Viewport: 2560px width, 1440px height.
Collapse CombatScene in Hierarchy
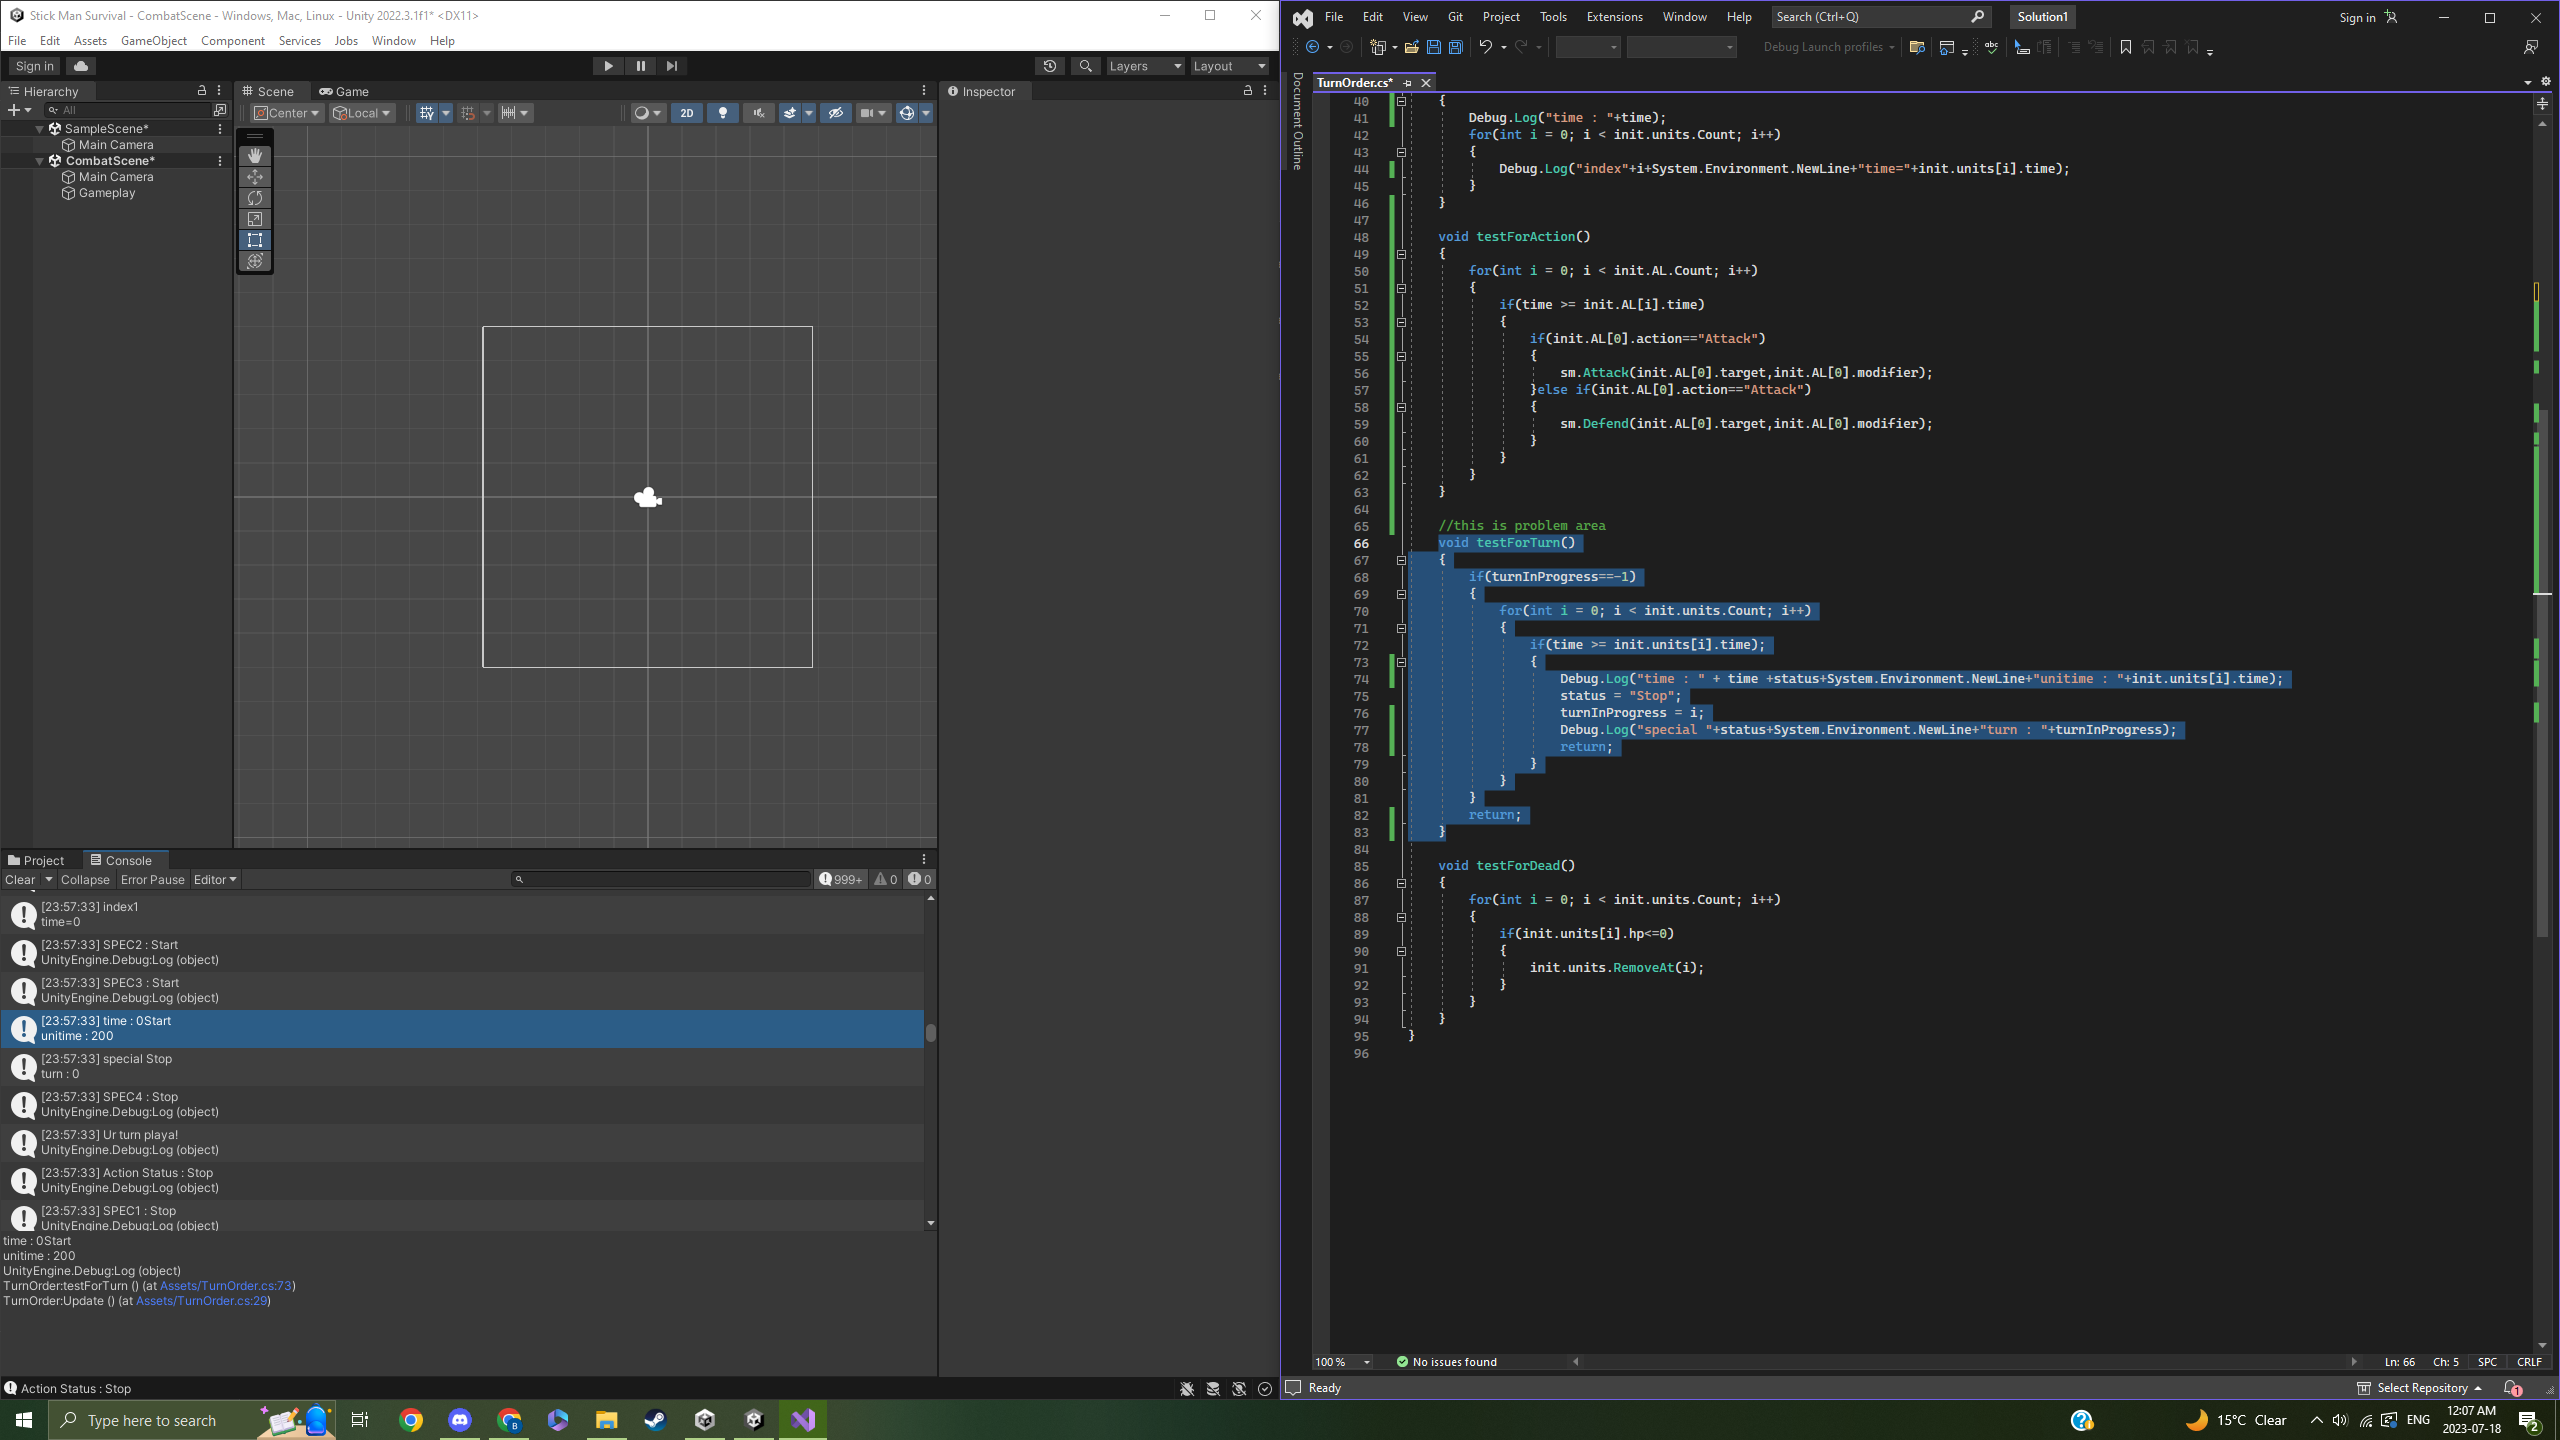(x=39, y=161)
